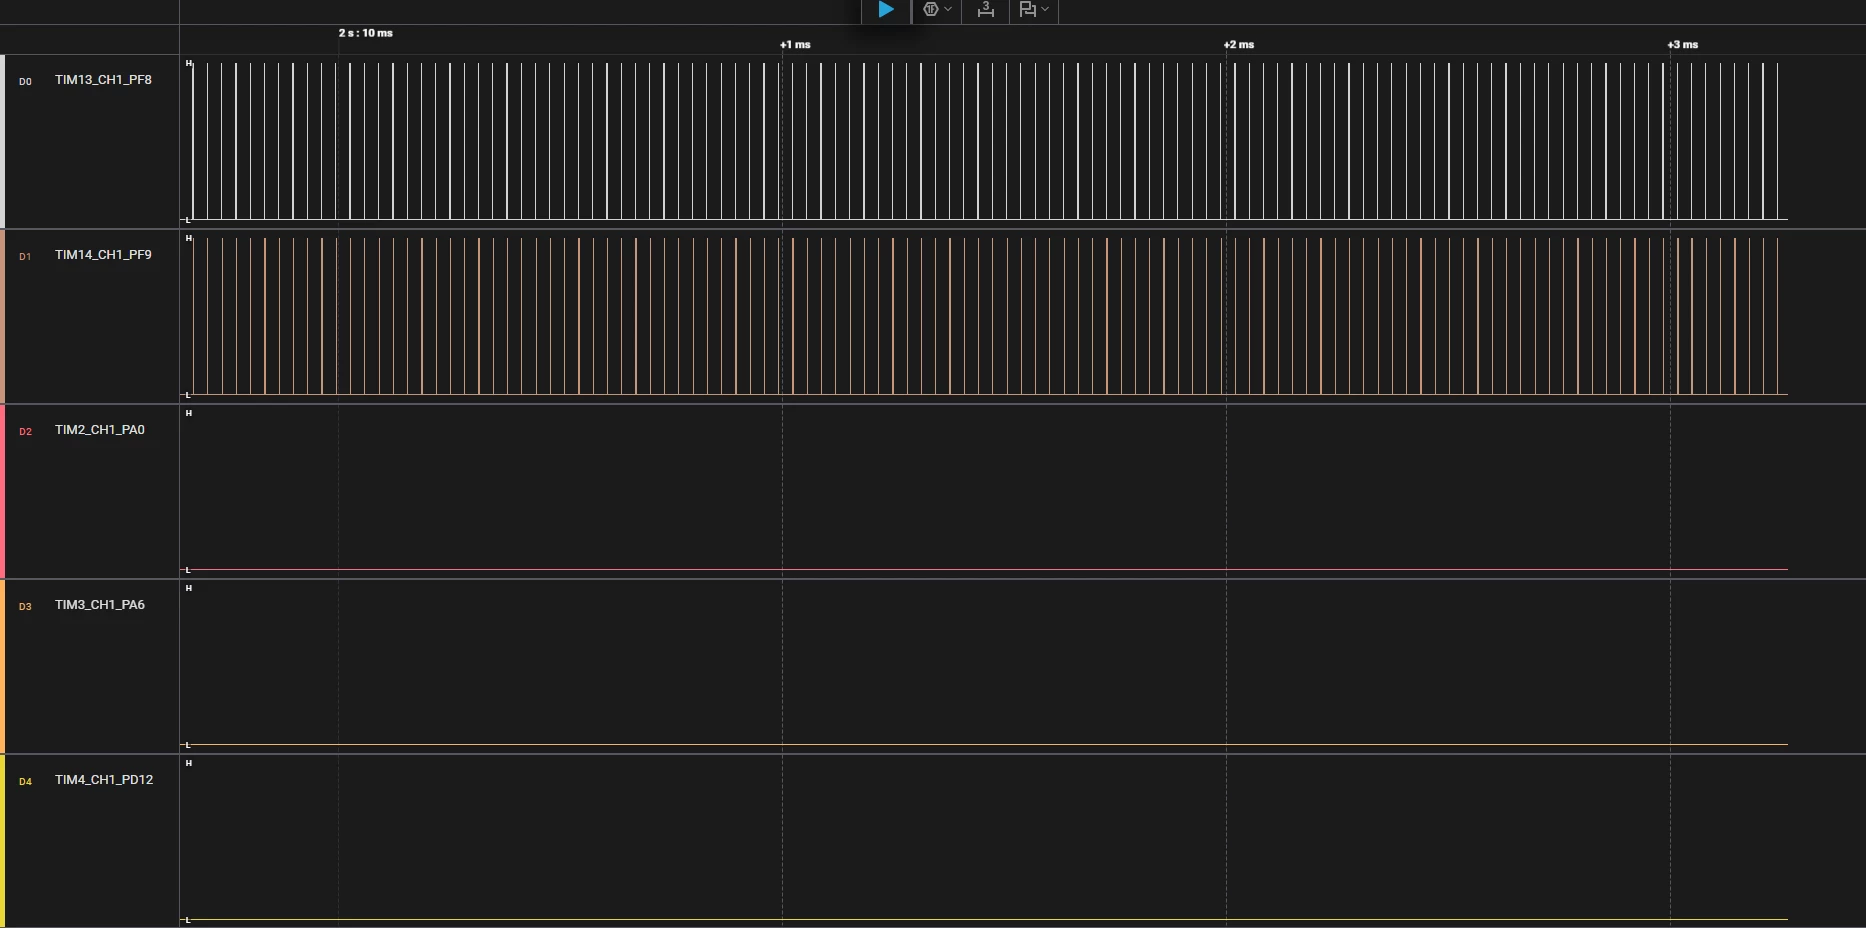Select the D2 channel index label
The height and width of the screenshot is (928, 1866).
25,432
